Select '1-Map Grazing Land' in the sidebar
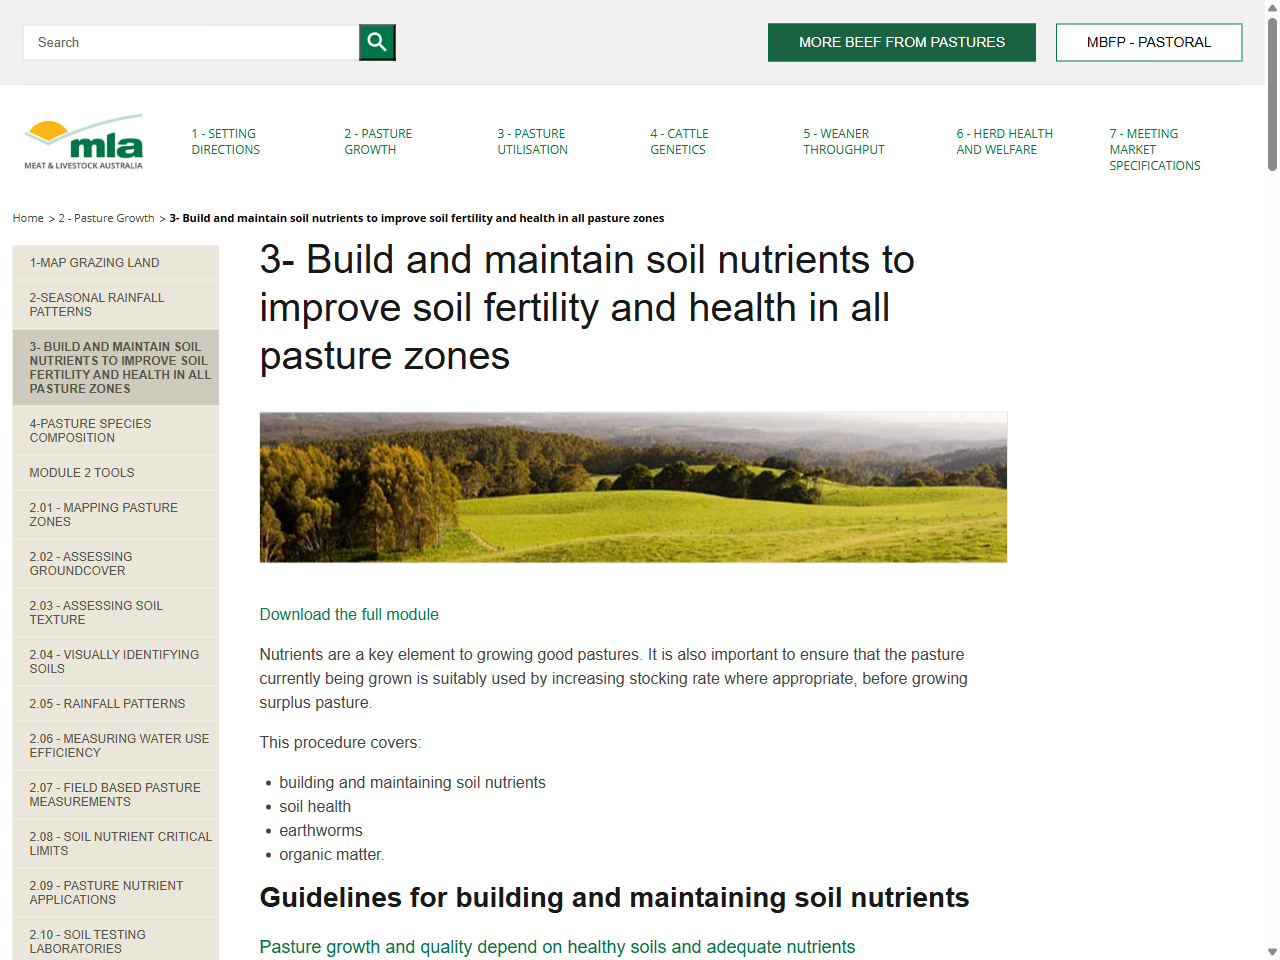This screenshot has width=1280, height=960. point(93,262)
